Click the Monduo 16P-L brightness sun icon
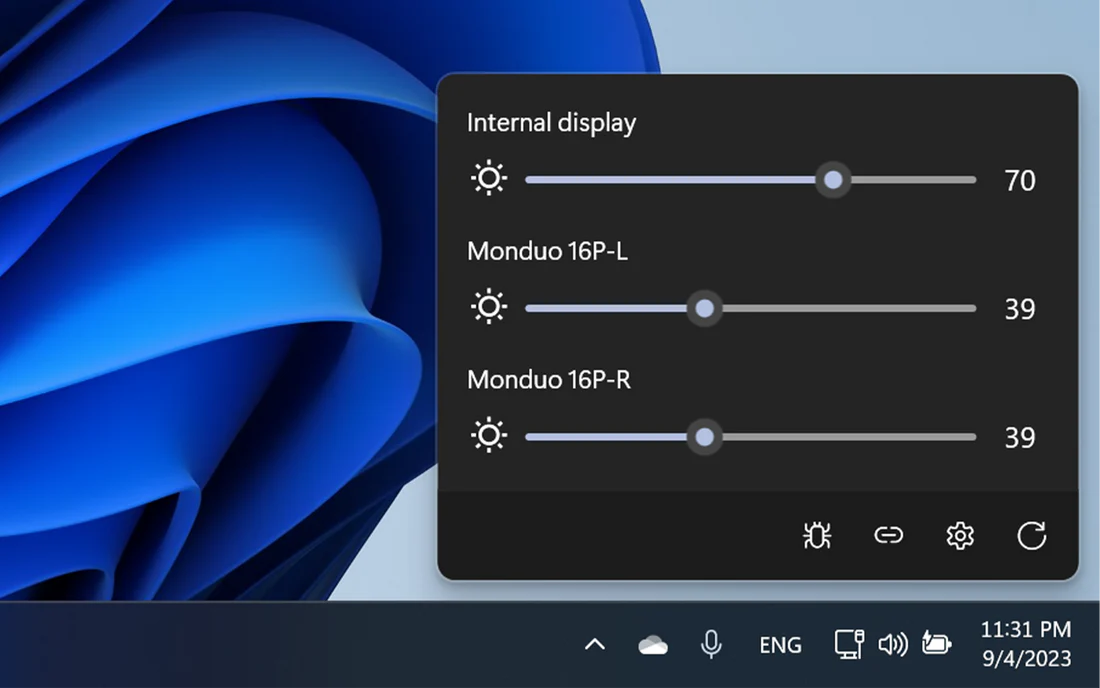 point(489,306)
